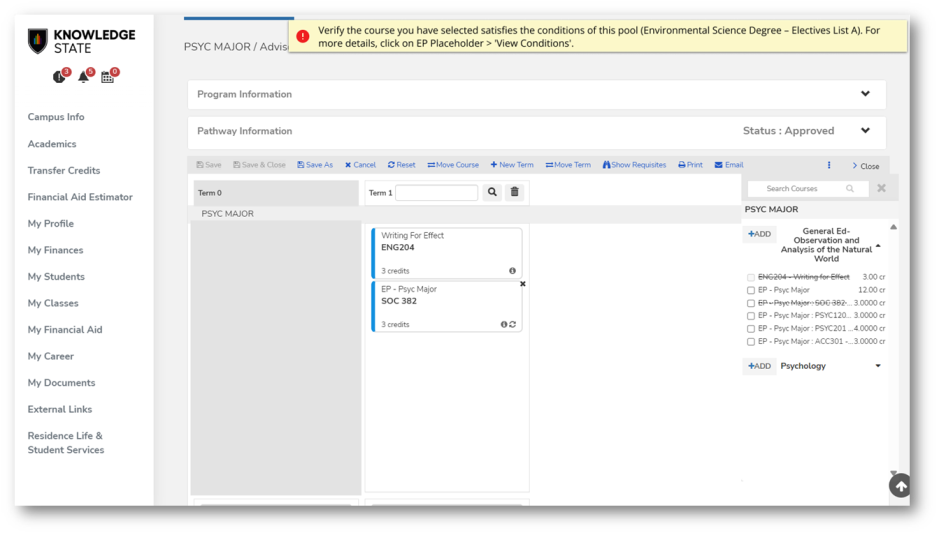
Task: Delete Term 1 using the trash icon
Action: (515, 192)
